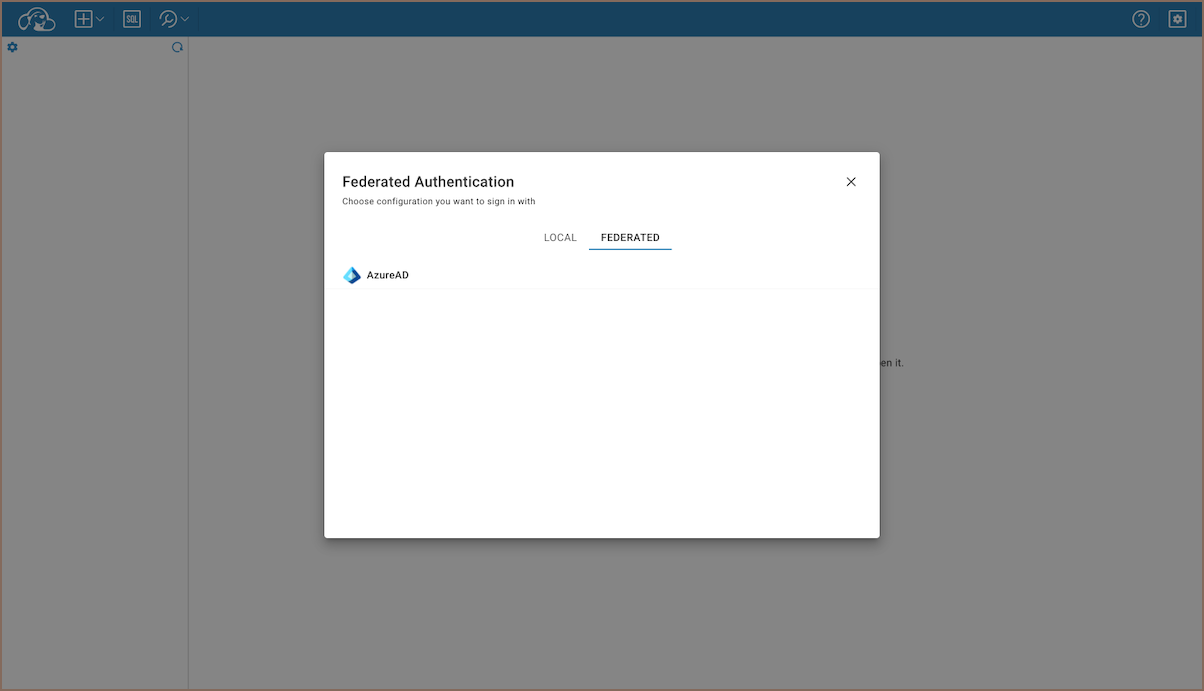Switch to the LOCAL tab
The height and width of the screenshot is (691, 1204).
[x=560, y=238]
